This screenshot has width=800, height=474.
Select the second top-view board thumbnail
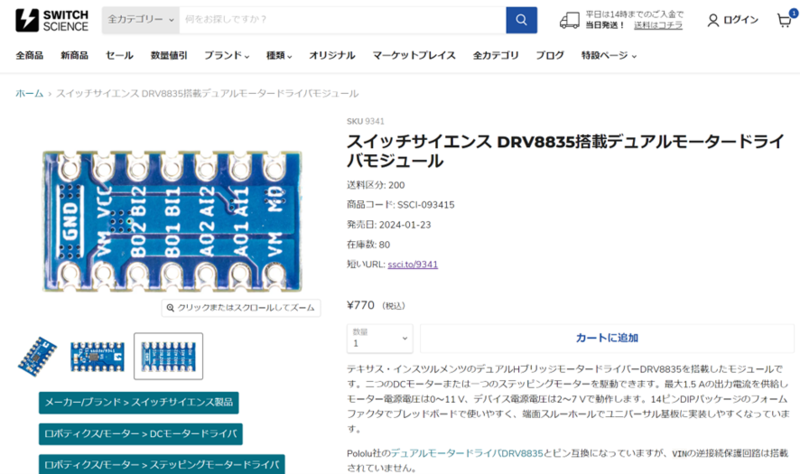click(x=97, y=356)
